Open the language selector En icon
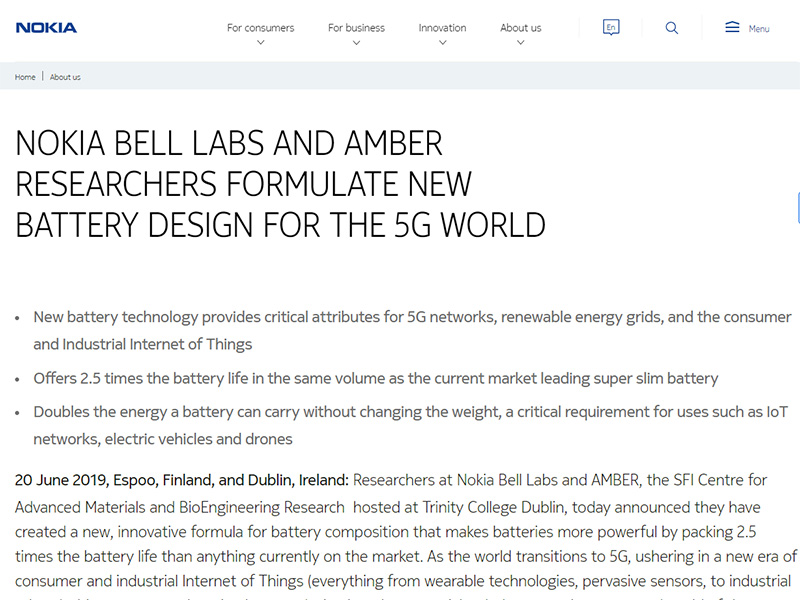800x600 pixels. (611, 28)
